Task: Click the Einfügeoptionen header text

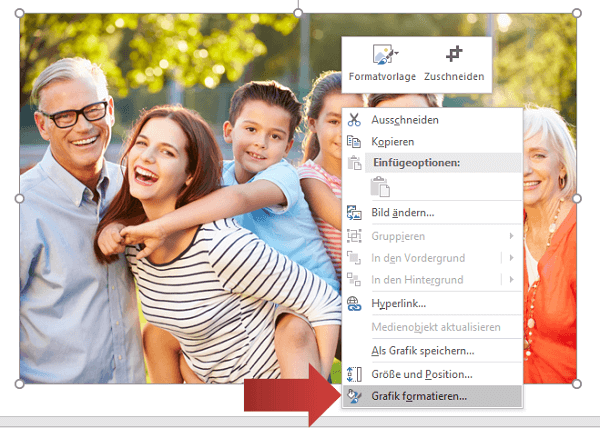Action: pyautogui.click(x=417, y=163)
